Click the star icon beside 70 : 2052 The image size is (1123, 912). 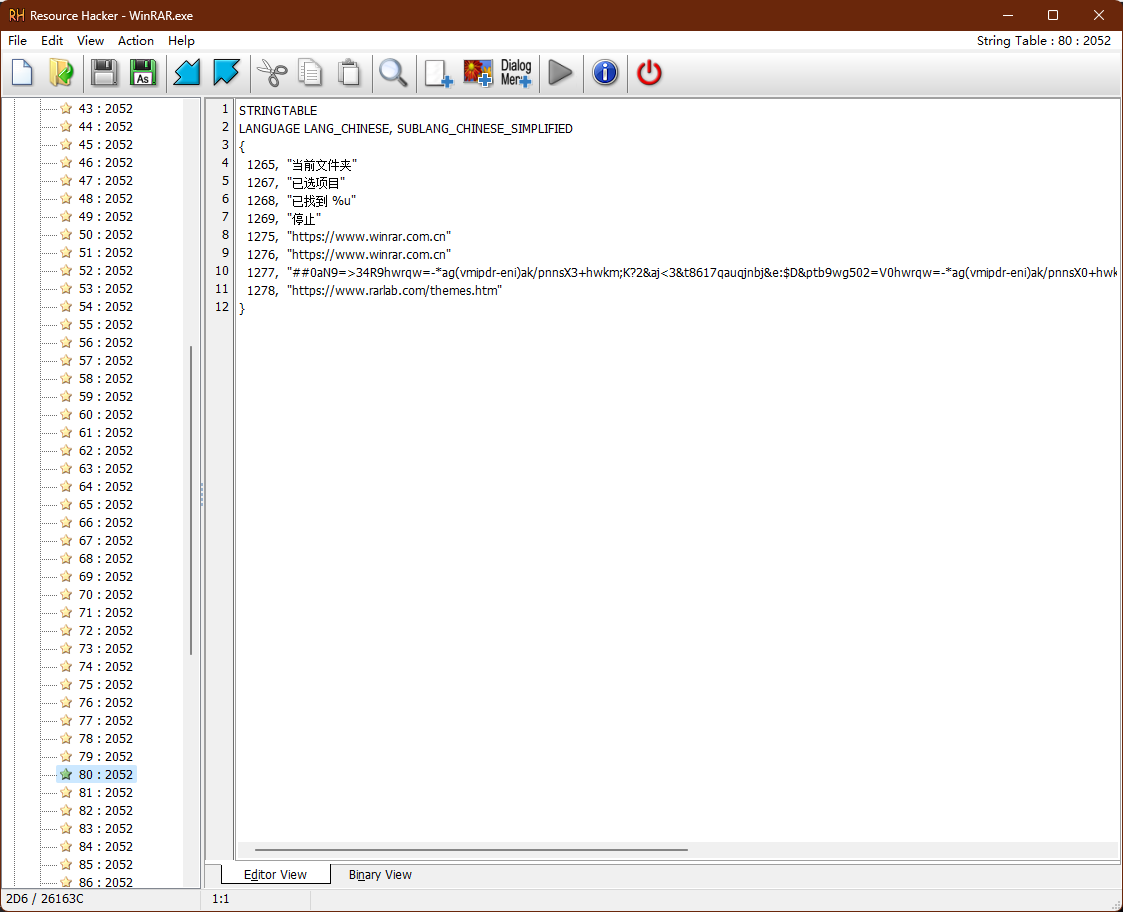click(x=66, y=594)
